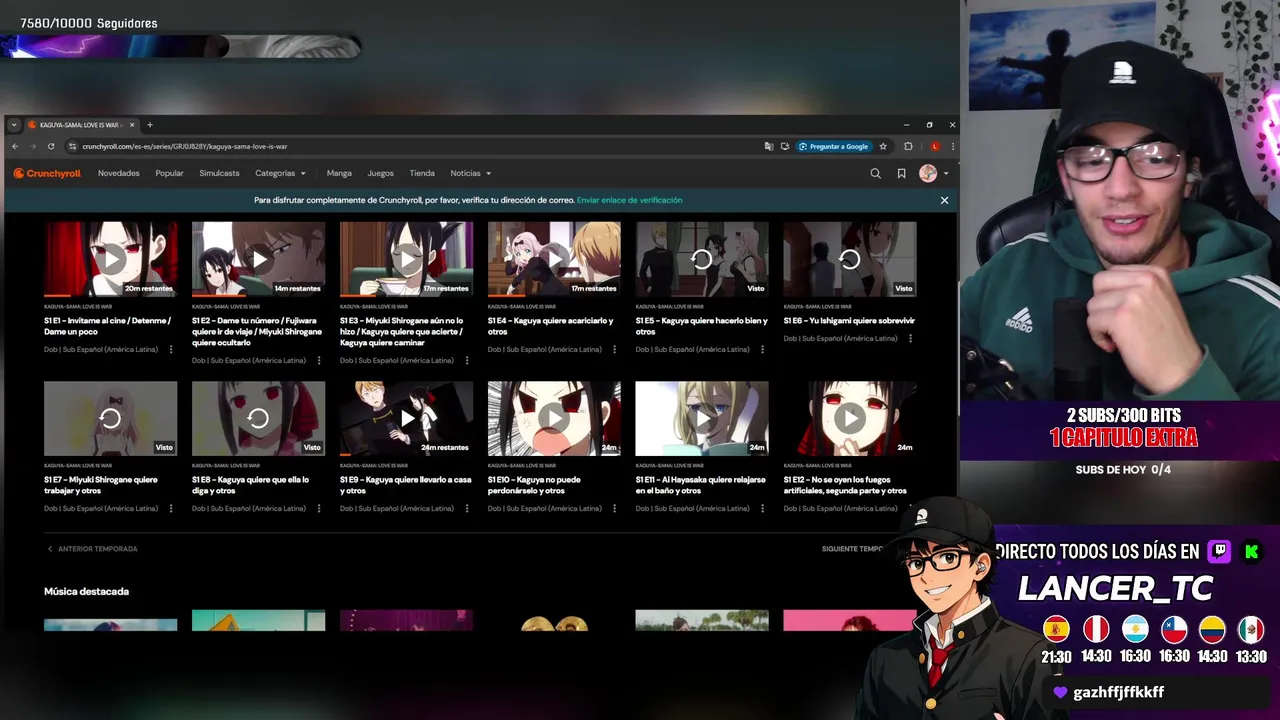
Task: Open Juegos in the nav bar
Action: pyautogui.click(x=380, y=173)
